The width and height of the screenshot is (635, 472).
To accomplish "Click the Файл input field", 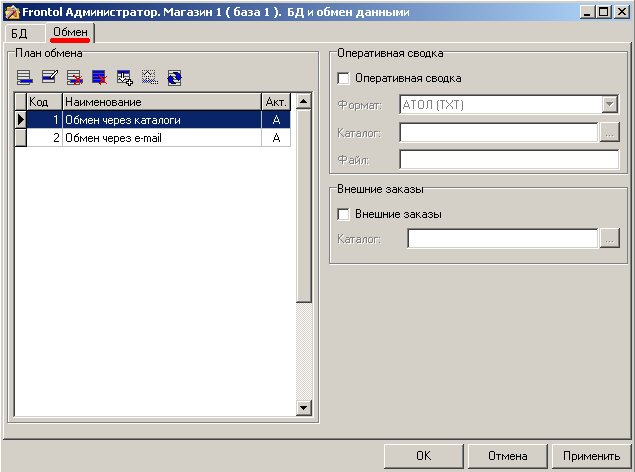I will (x=509, y=159).
